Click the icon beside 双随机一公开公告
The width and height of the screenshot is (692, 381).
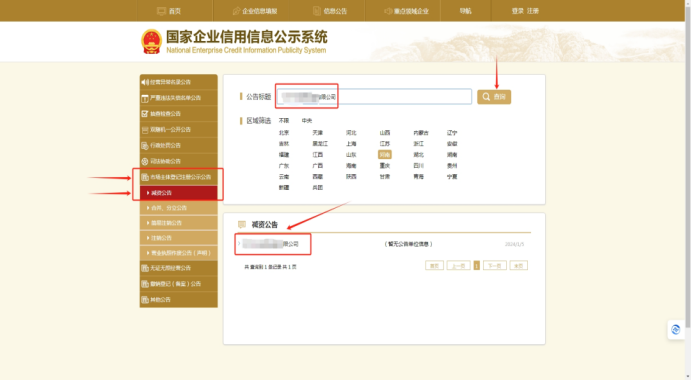click(145, 130)
